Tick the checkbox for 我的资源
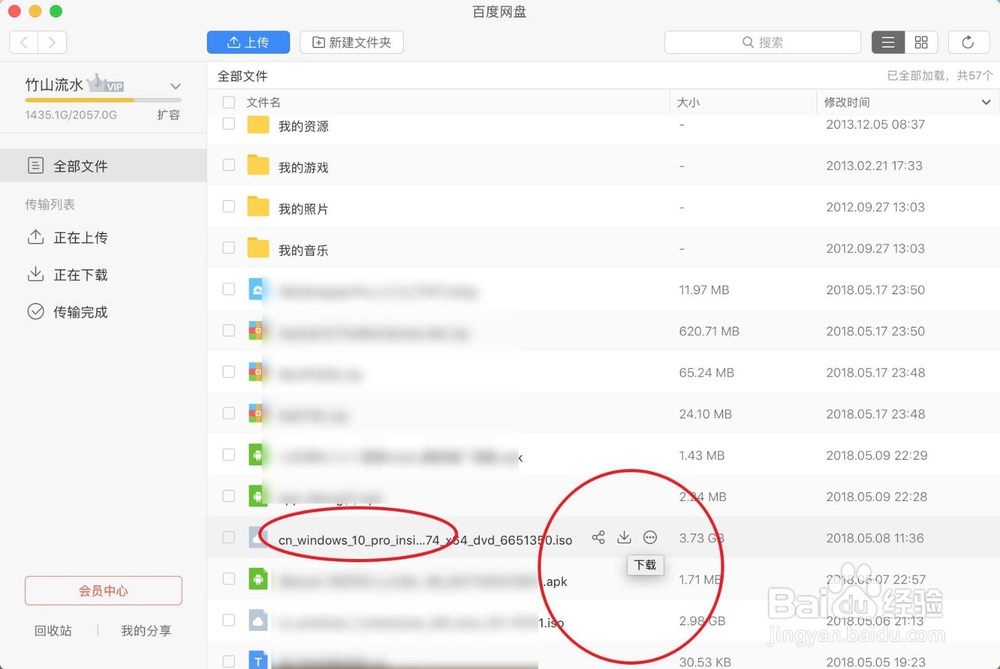 [228, 124]
